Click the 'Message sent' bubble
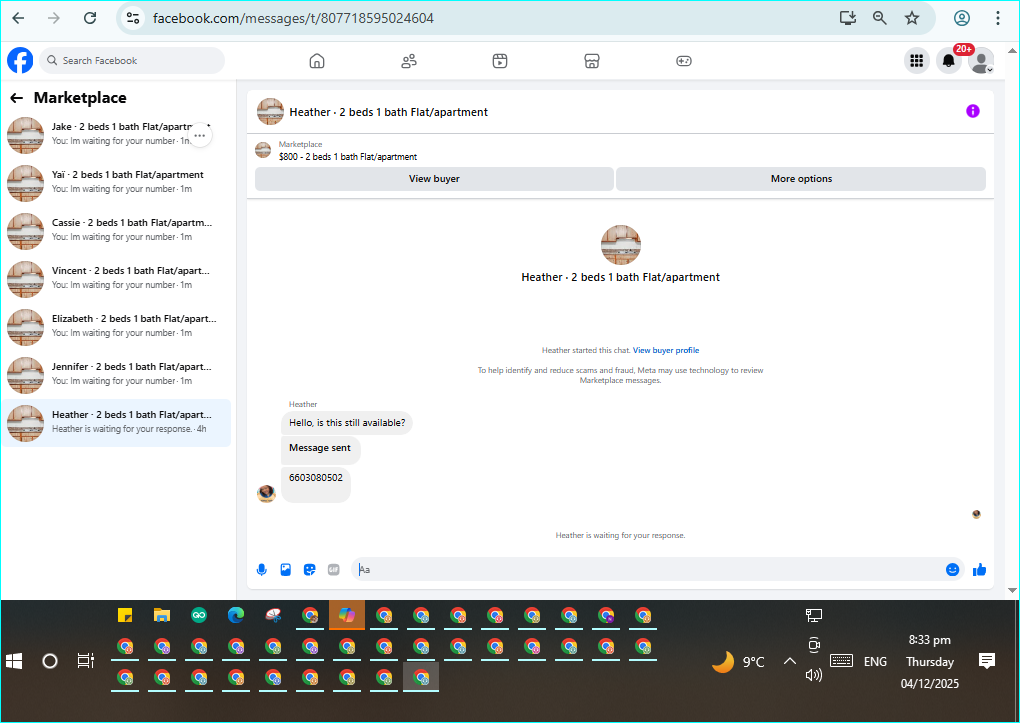The width and height of the screenshot is (1020, 723). 320,448
